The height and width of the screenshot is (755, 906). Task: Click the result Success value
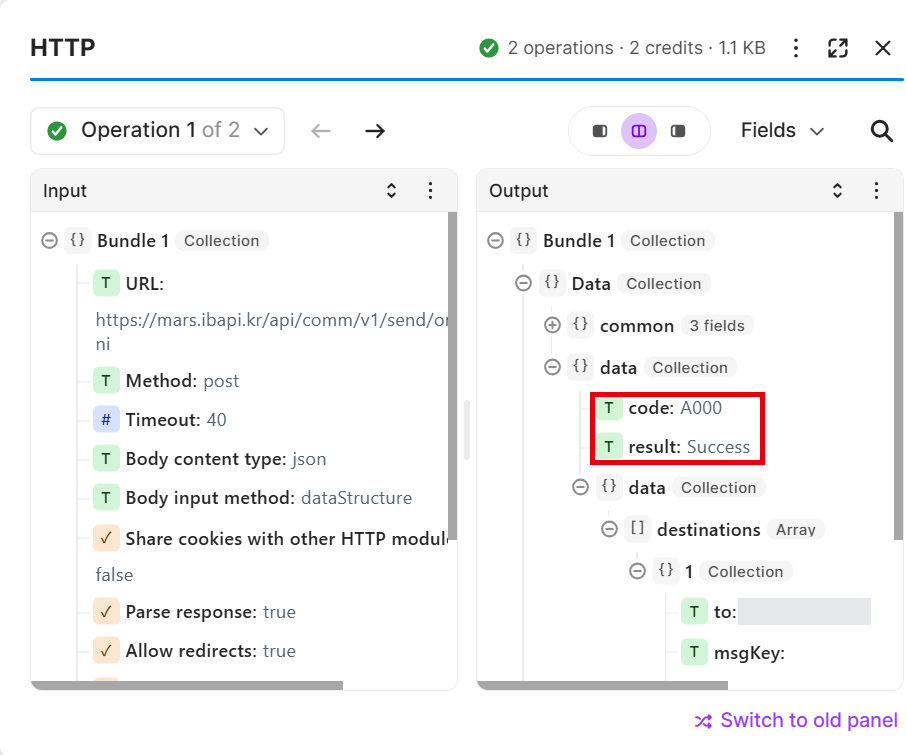(718, 447)
